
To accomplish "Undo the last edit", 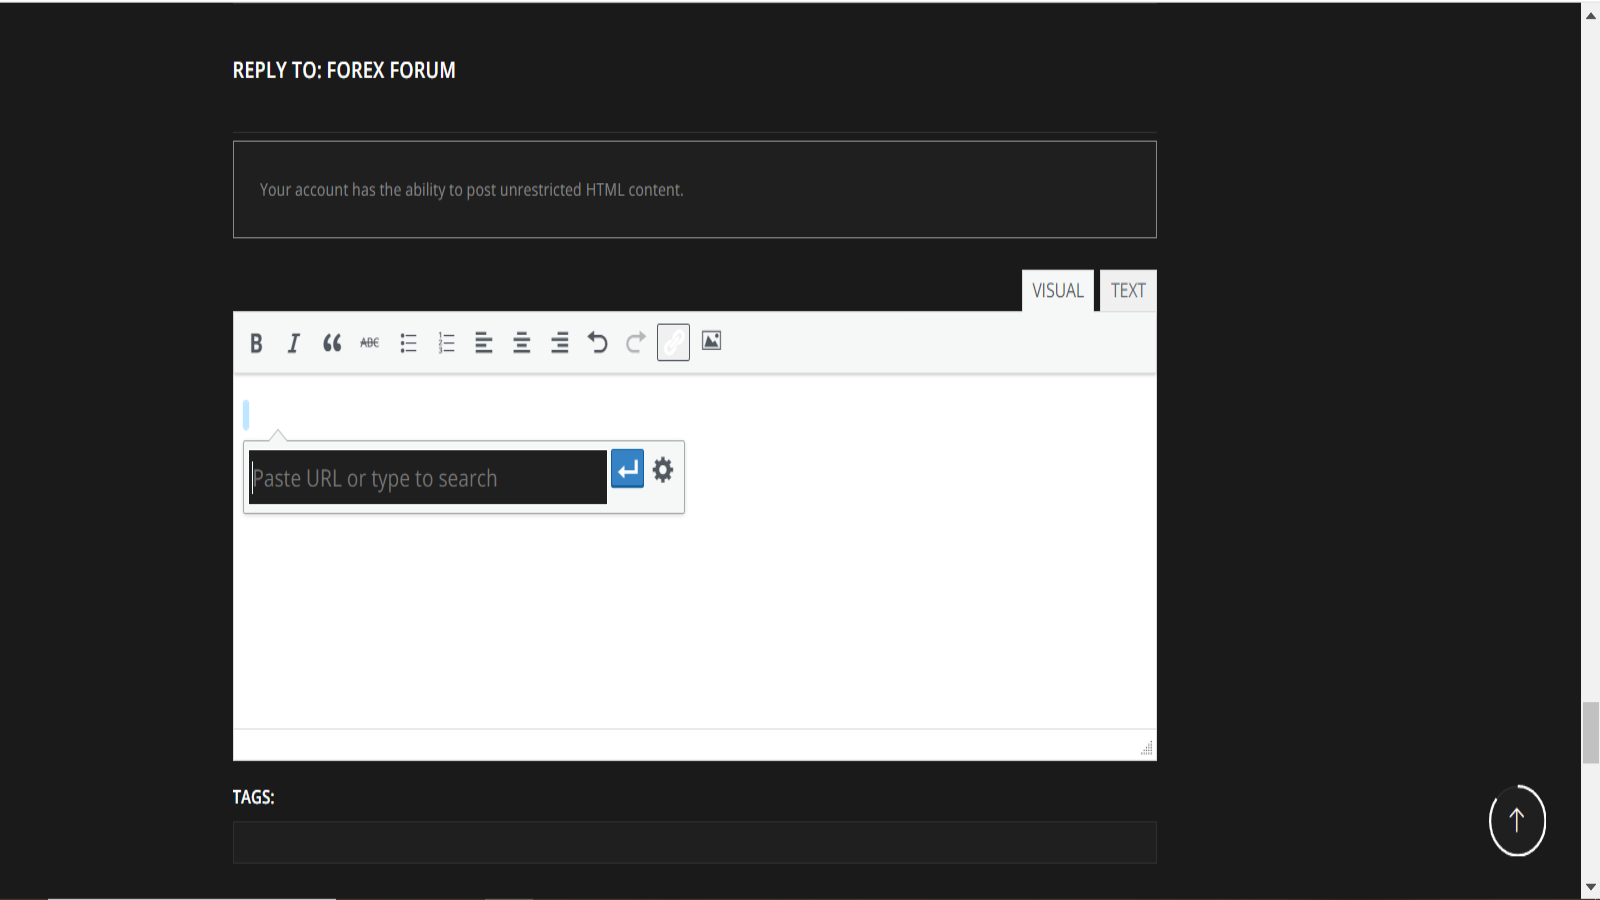I will (x=598, y=343).
